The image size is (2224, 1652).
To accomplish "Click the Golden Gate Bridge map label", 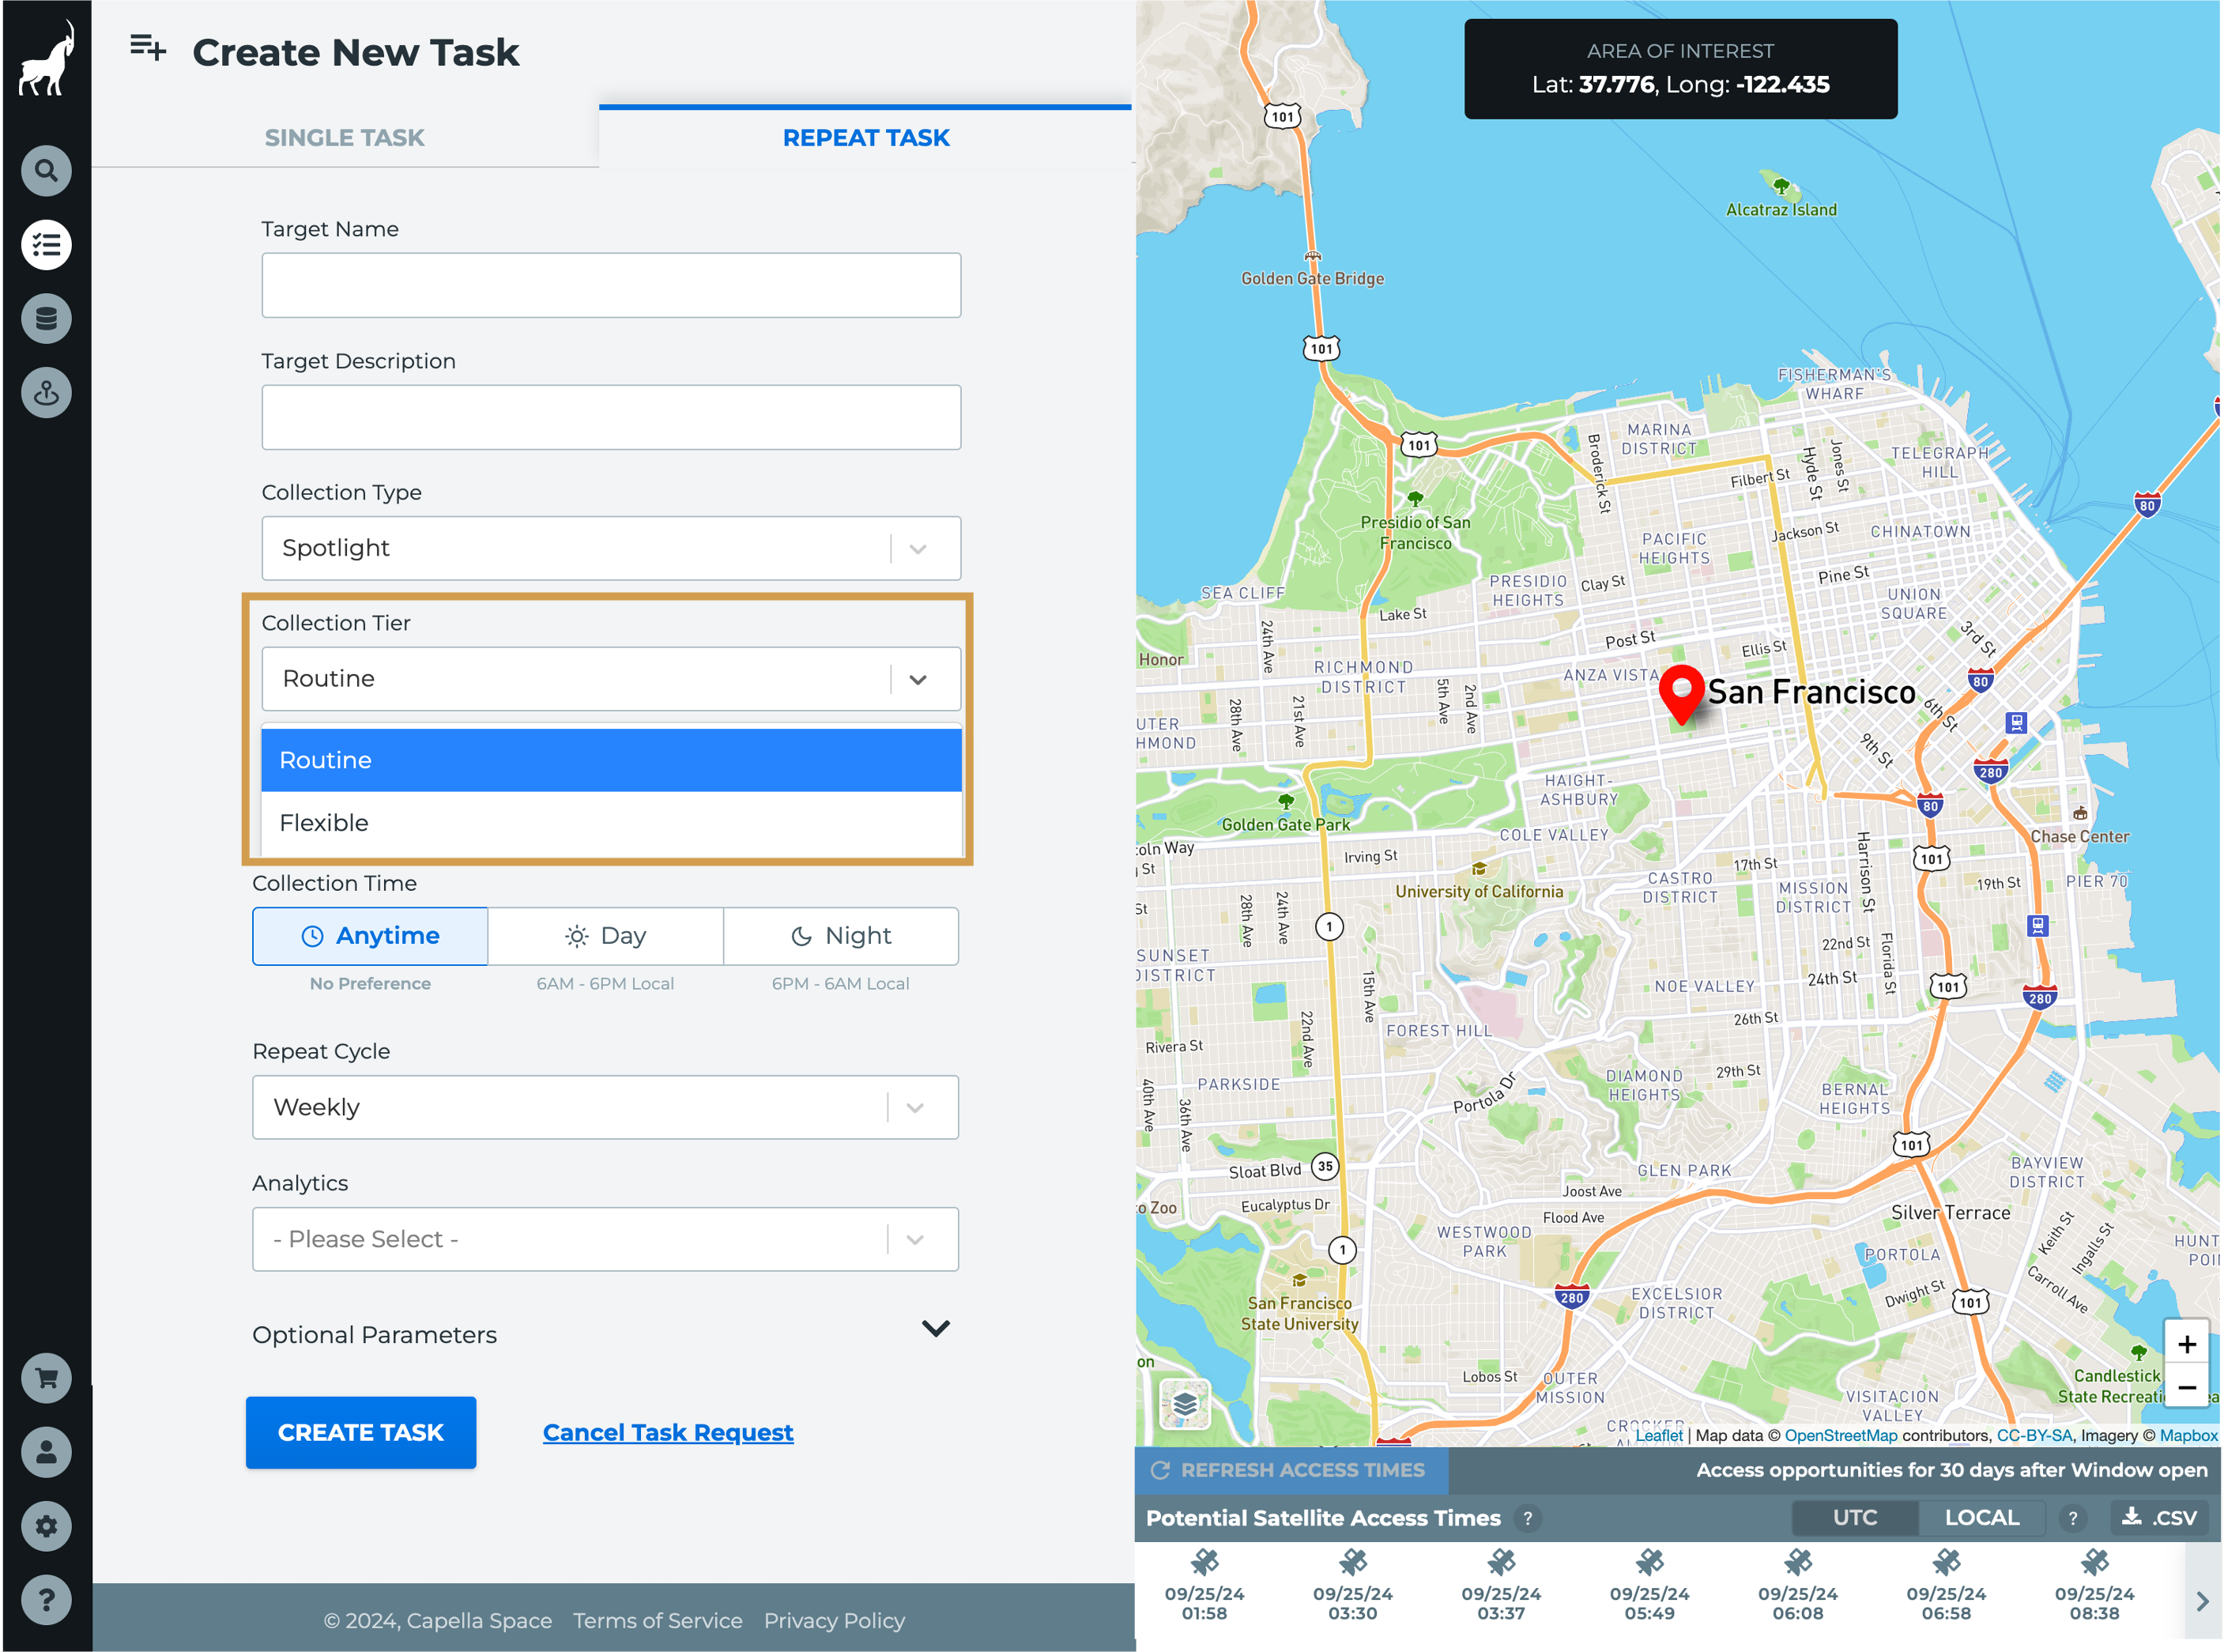I will click(1312, 279).
